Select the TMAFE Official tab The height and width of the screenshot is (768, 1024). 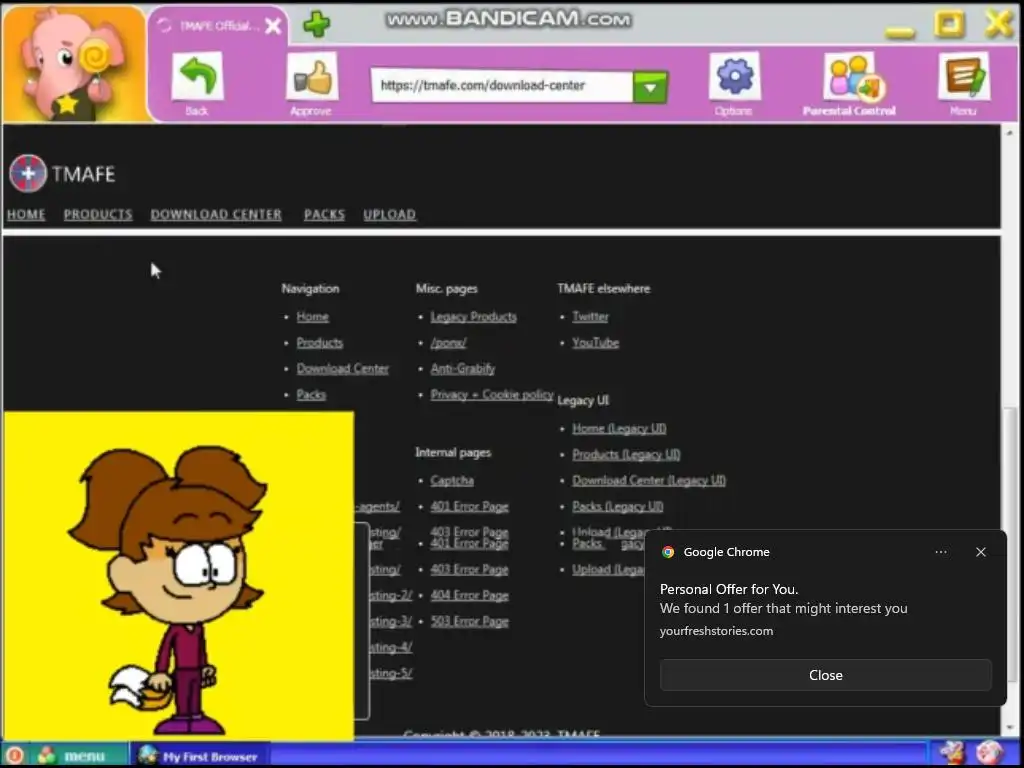click(216, 25)
